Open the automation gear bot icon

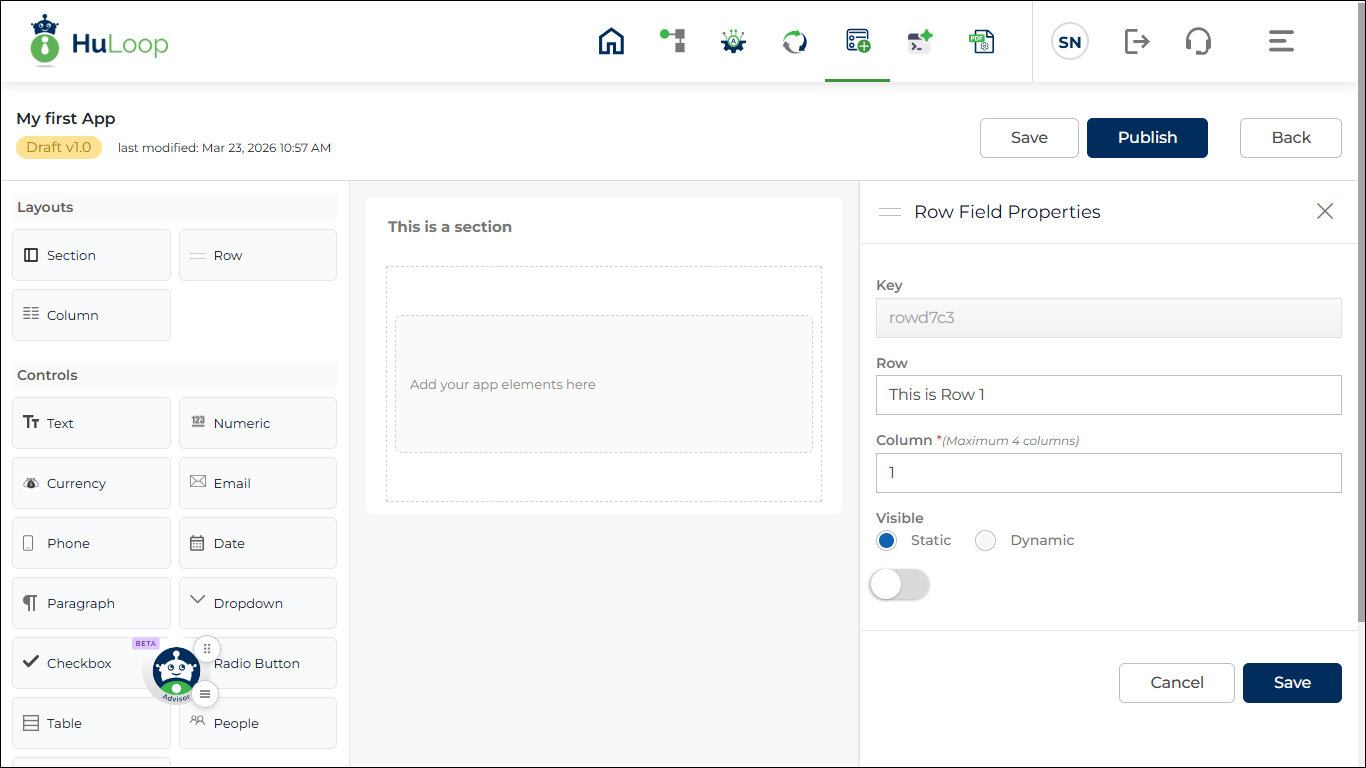[x=734, y=41]
